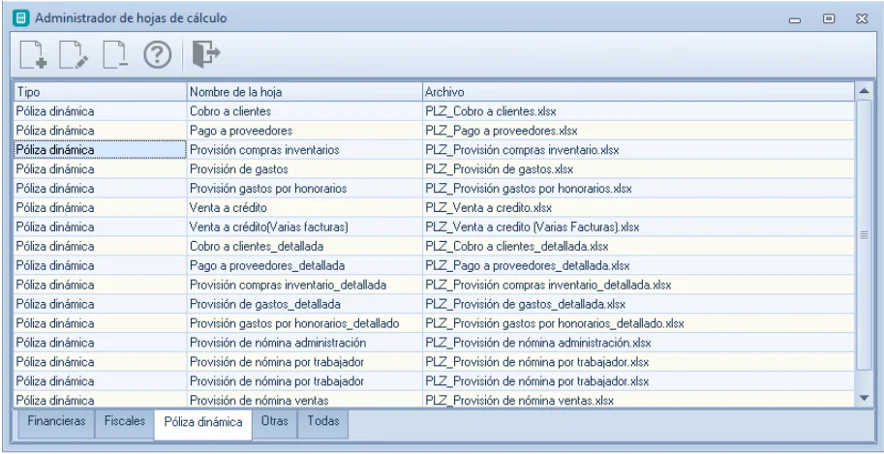The width and height of the screenshot is (884, 454).
Task: Click file PLZ_Provisión compras inventario.xlsx
Action: point(522,150)
